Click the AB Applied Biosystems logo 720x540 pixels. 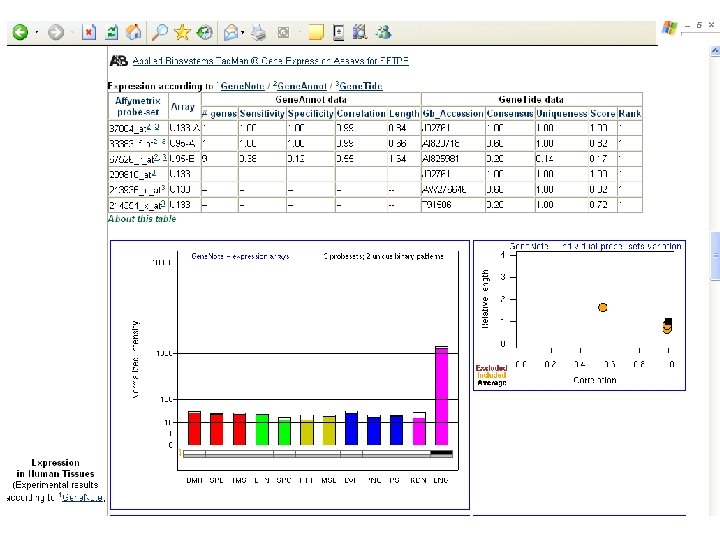click(x=118, y=61)
